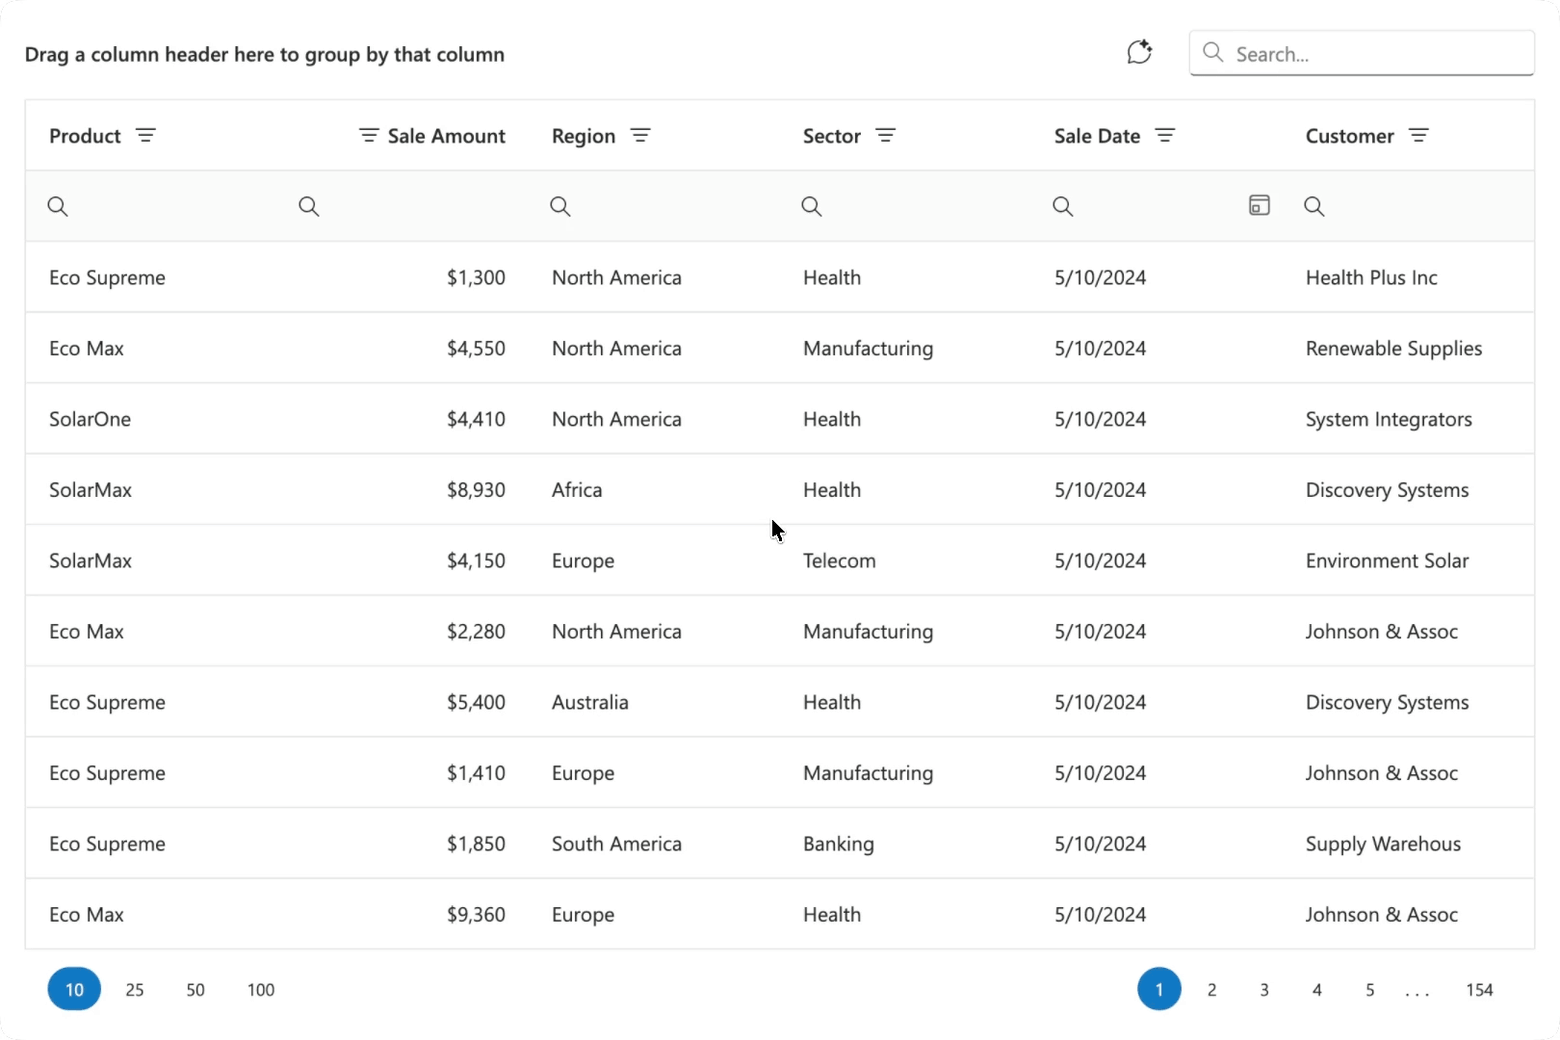Click the Product filter row search icon
This screenshot has width=1560, height=1040.
coord(58,206)
